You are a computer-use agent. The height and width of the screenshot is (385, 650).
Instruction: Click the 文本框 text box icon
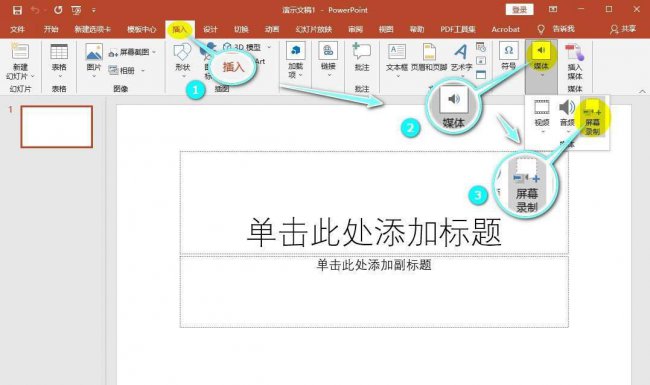[x=396, y=52]
